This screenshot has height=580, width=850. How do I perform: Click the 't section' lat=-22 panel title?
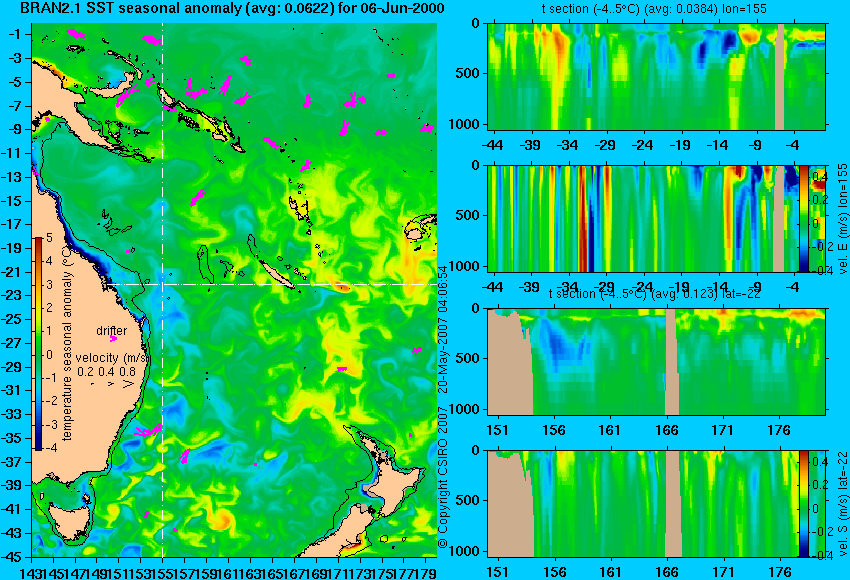[654, 294]
